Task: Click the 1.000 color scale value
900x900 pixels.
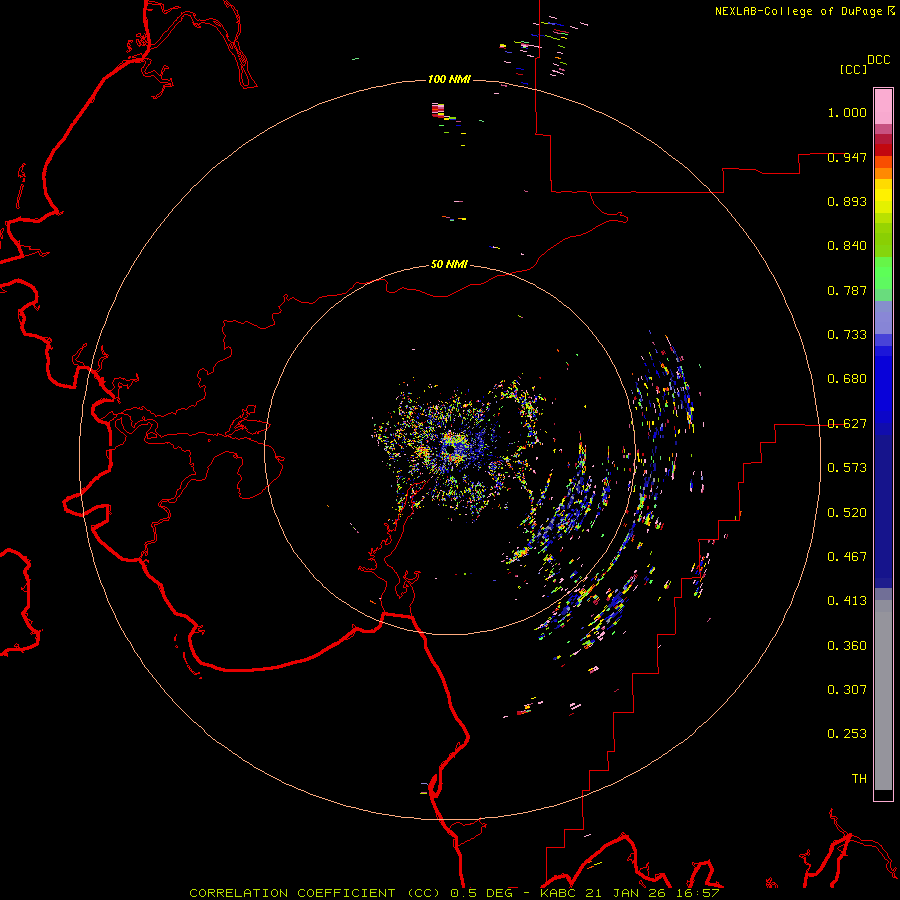Action: click(x=847, y=113)
